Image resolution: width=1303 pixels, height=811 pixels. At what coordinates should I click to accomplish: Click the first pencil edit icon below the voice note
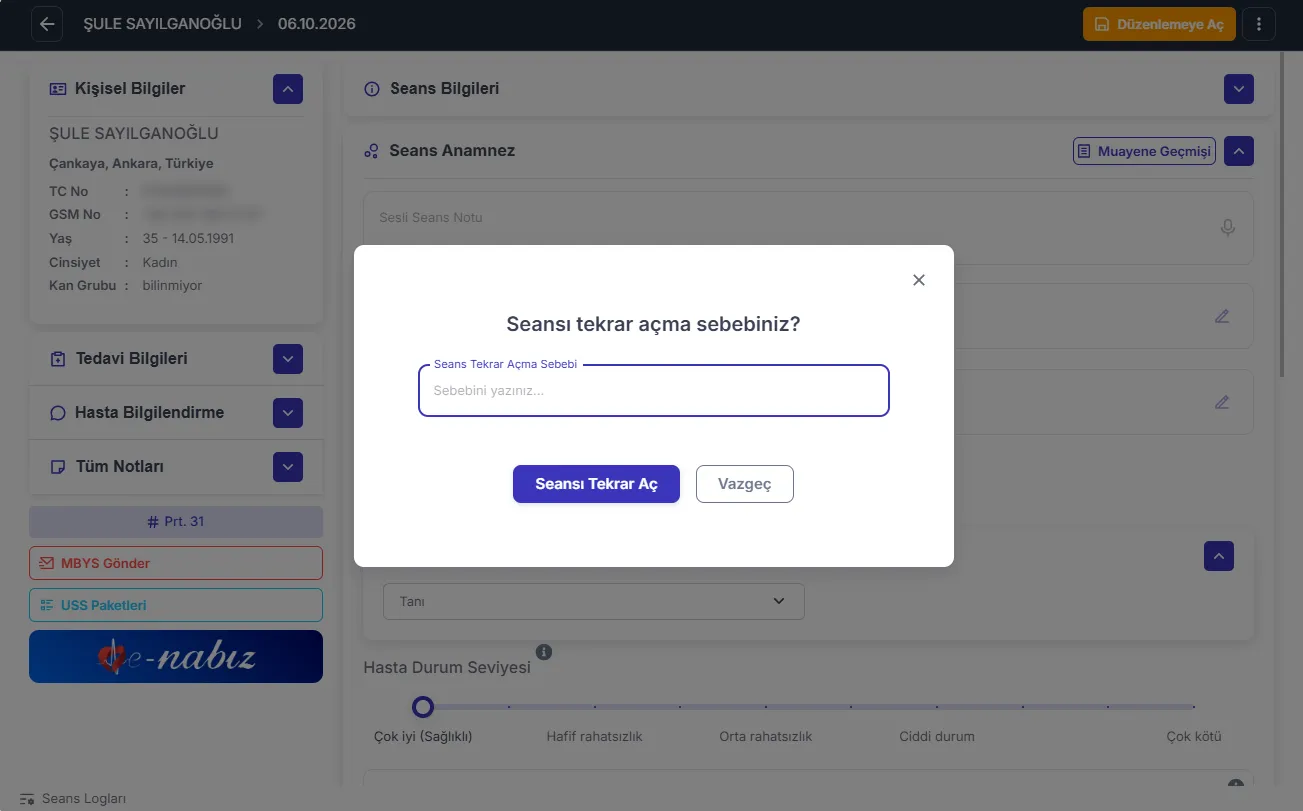point(1221,316)
